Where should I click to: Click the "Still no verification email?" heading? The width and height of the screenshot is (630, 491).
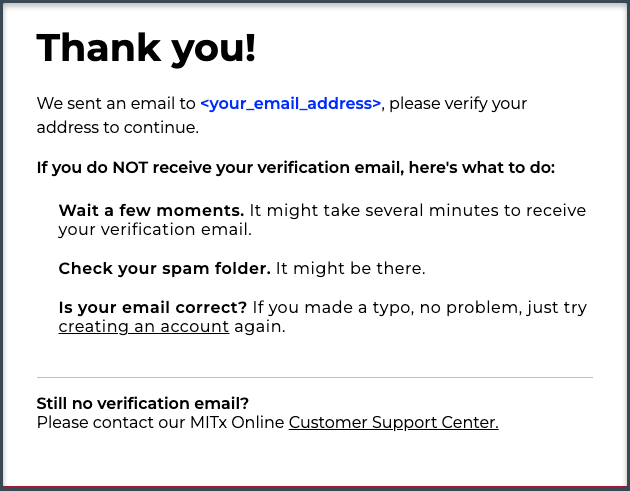(143, 403)
